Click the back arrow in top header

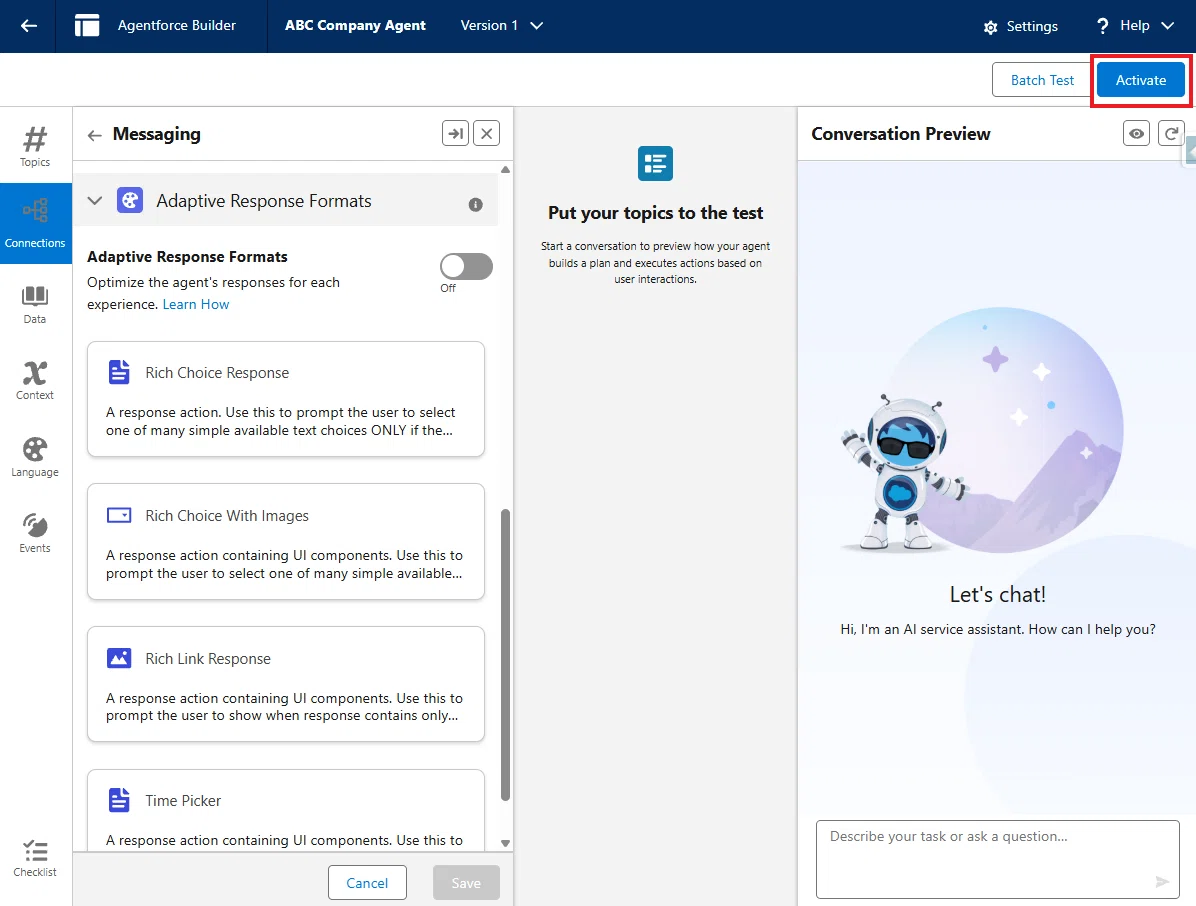point(28,26)
